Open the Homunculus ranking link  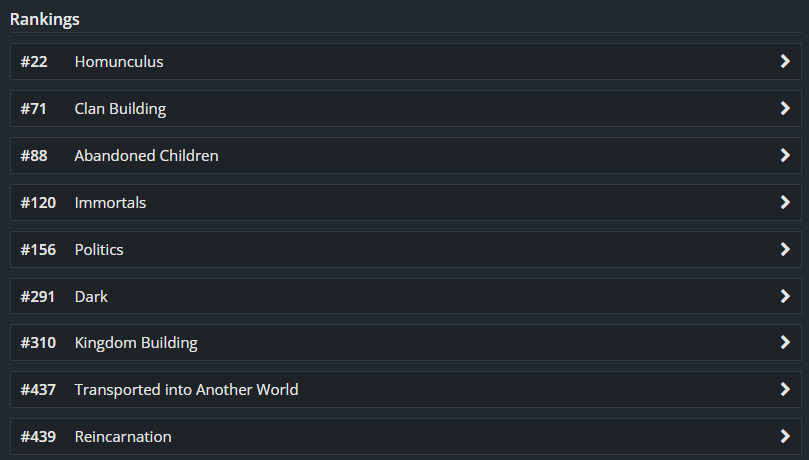[119, 62]
